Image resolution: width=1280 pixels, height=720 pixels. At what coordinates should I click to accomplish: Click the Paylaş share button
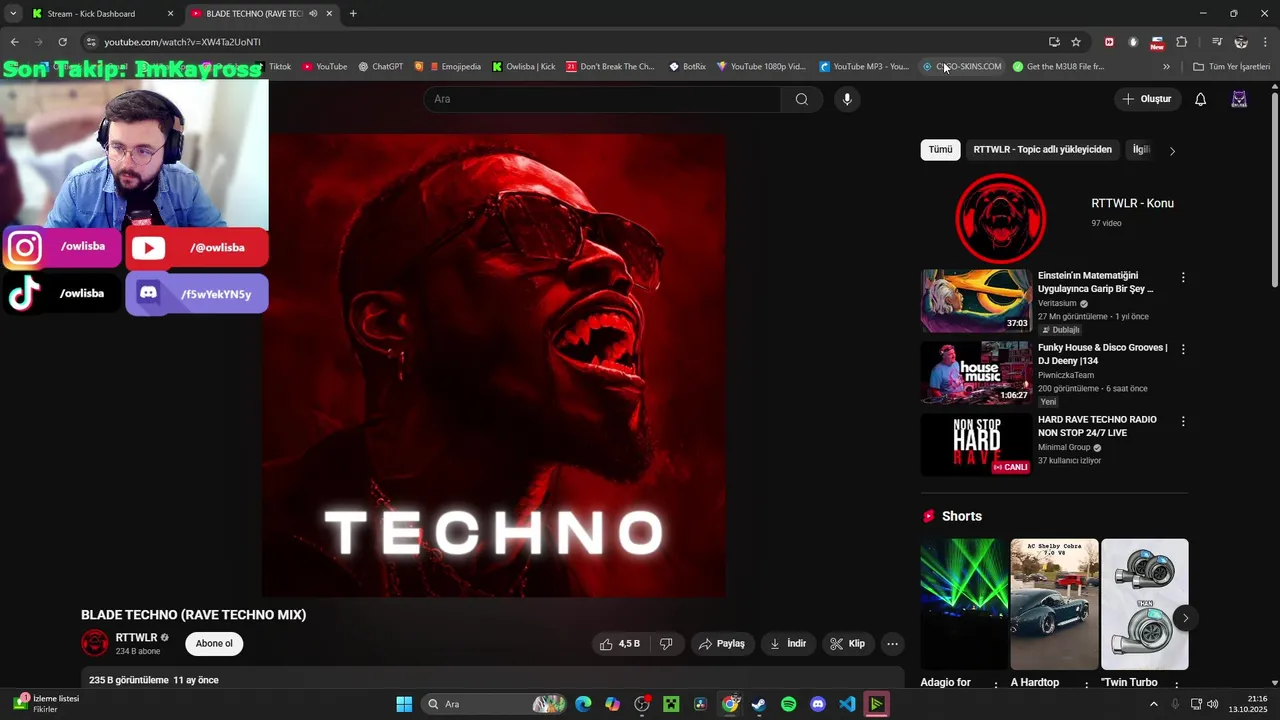[721, 644]
